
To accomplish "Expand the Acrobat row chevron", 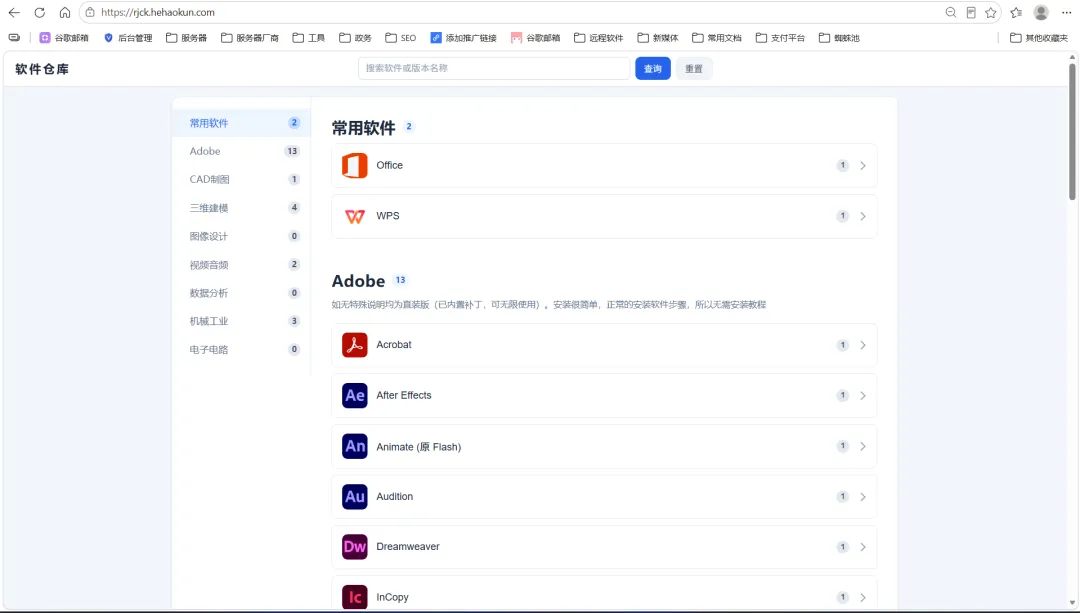I will click(x=862, y=345).
